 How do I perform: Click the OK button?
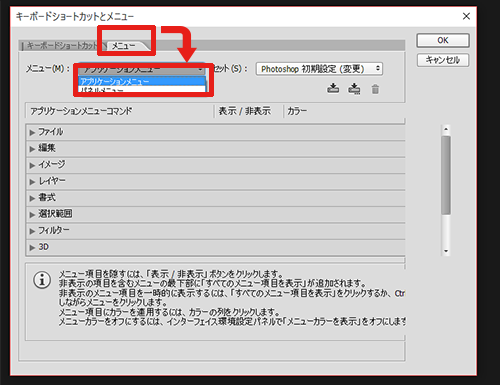(x=443, y=40)
